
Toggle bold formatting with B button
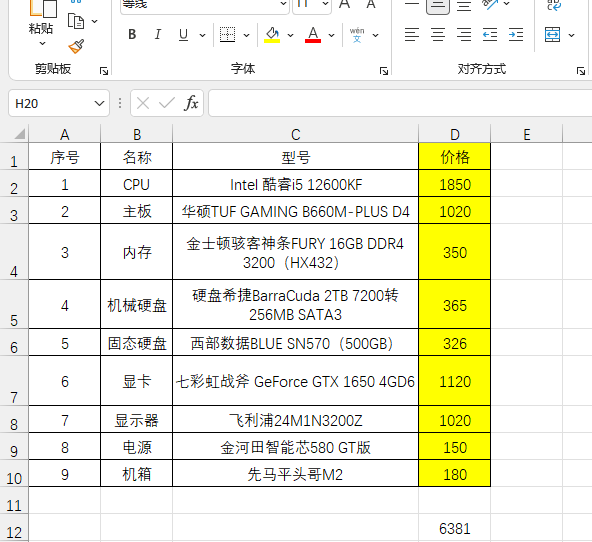coord(132,35)
